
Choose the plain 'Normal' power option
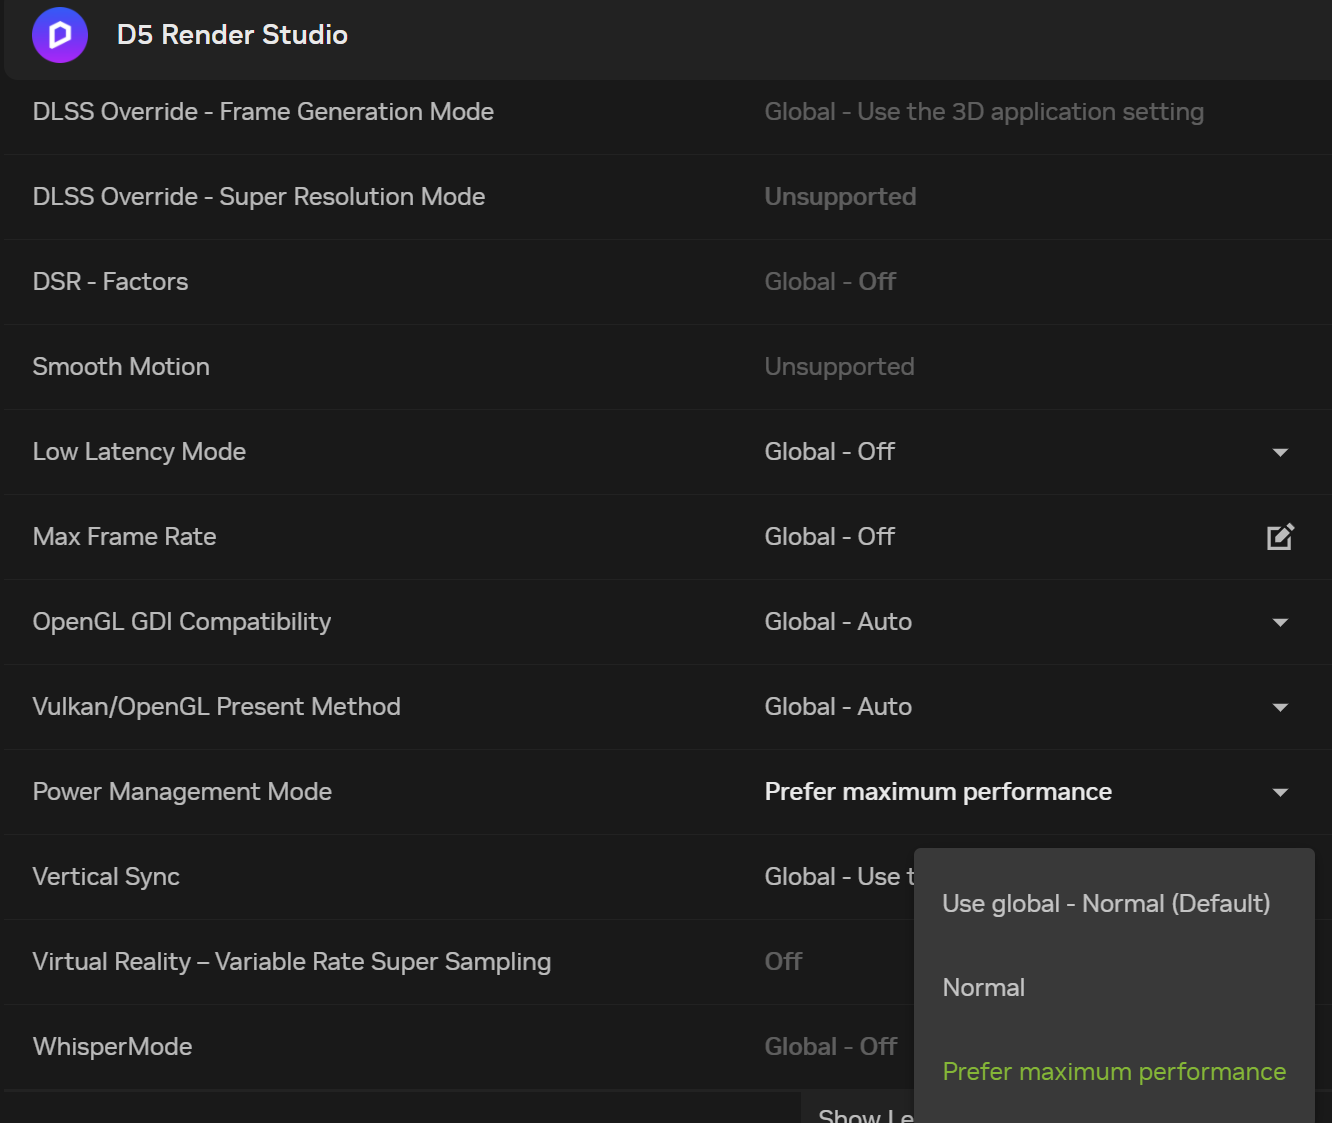(984, 988)
